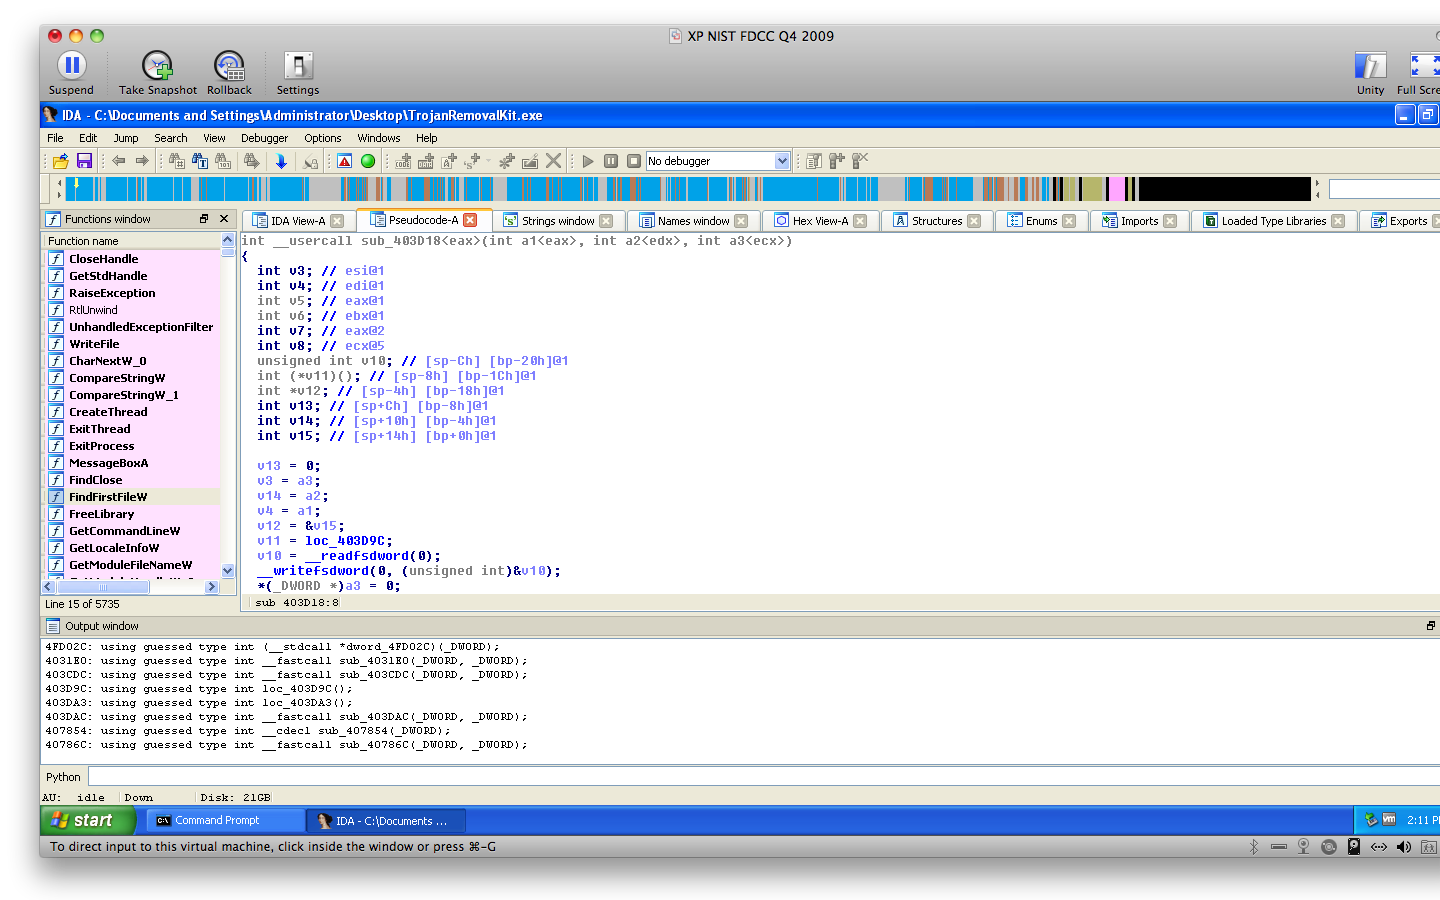1440x900 pixels.
Task: Select the Make Code toolbar icon
Action: (x=402, y=160)
